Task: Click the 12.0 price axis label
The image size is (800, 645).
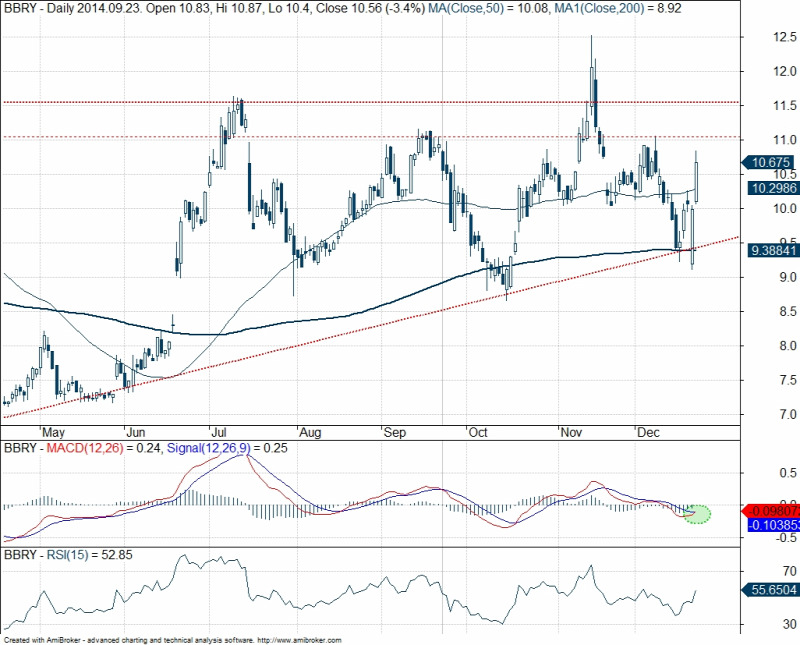Action: 785,71
